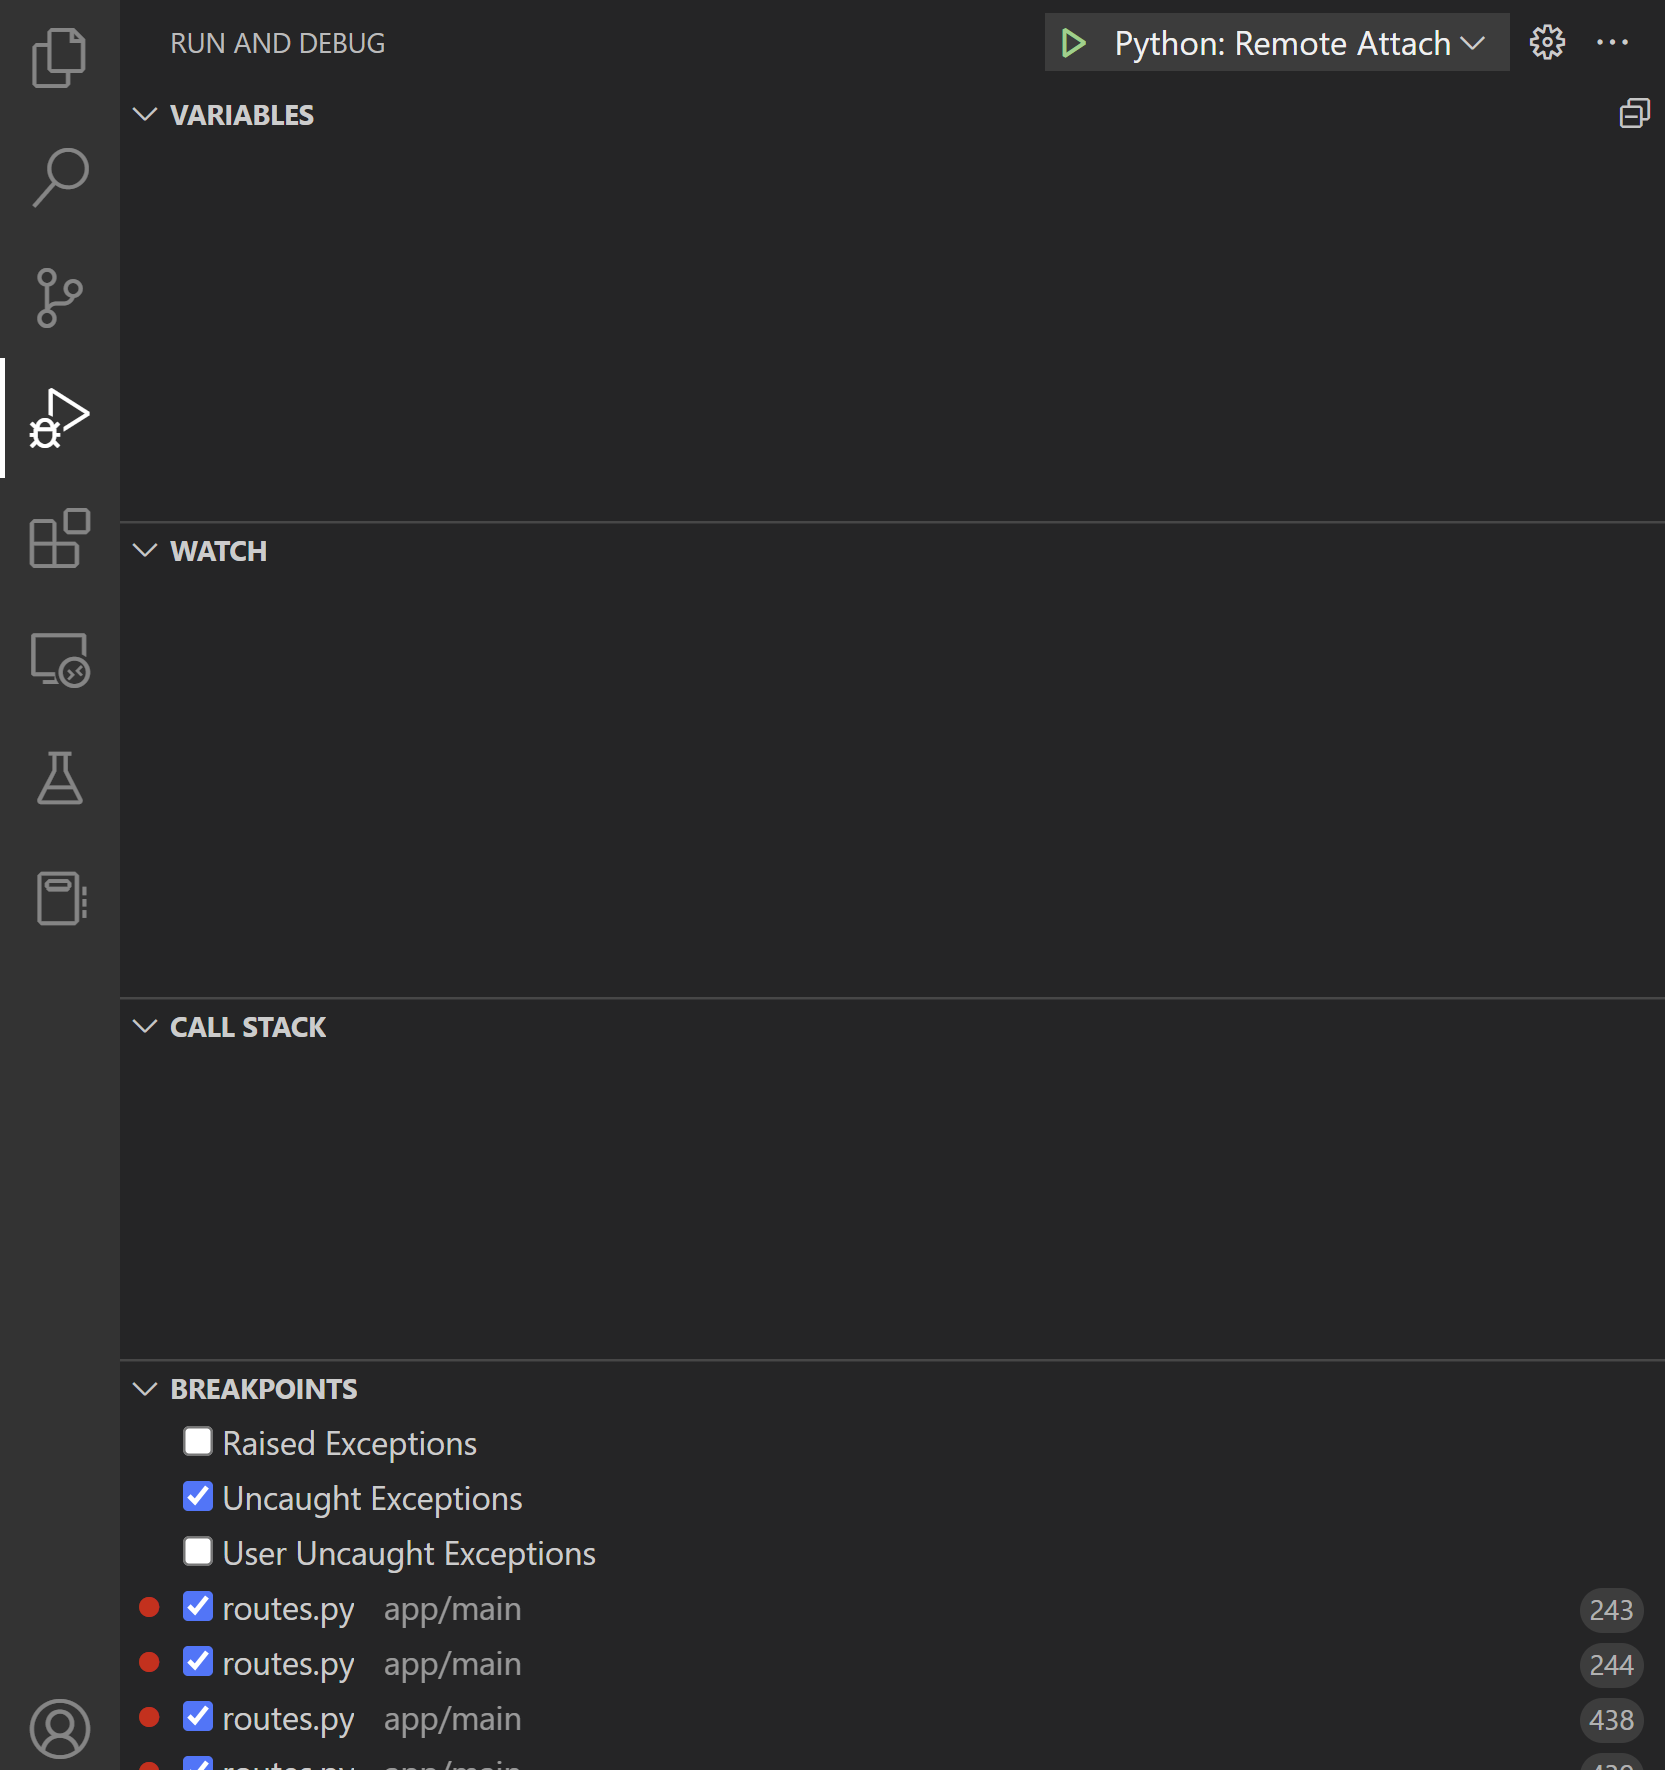Open Views and More Actions ellipsis
This screenshot has height=1770, width=1665.
(1612, 43)
